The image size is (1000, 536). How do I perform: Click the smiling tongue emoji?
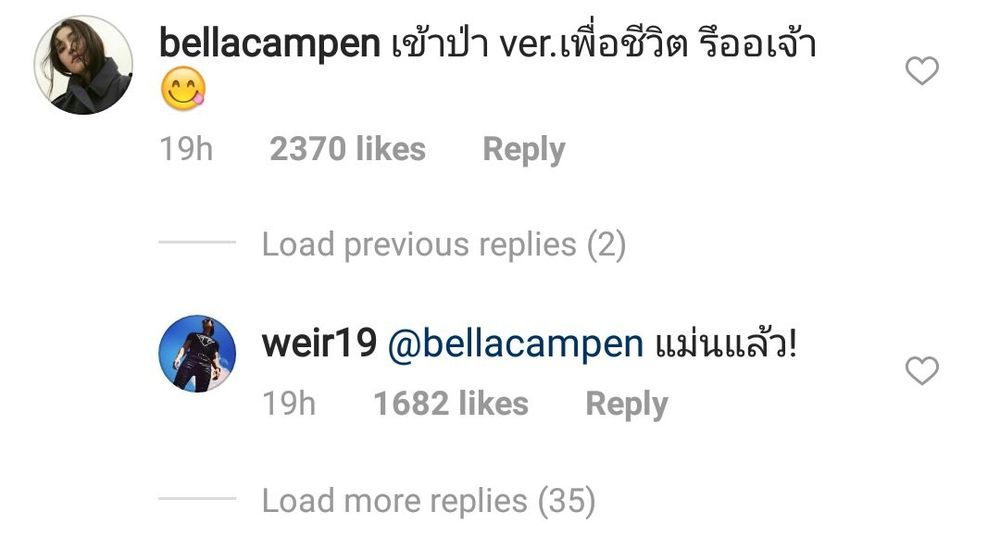coord(183,89)
